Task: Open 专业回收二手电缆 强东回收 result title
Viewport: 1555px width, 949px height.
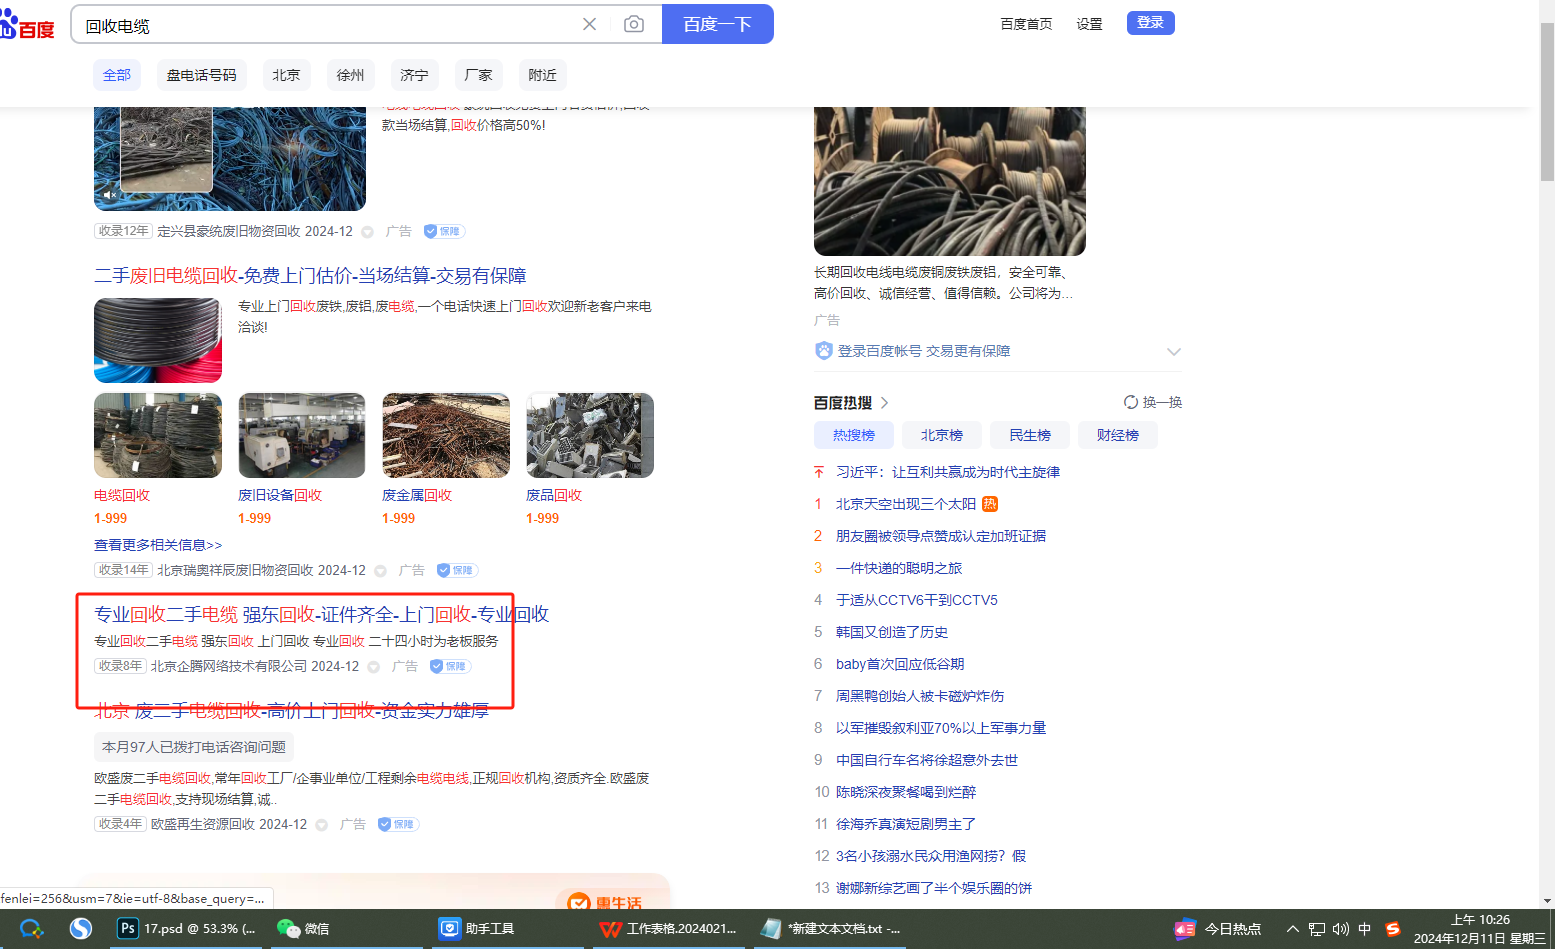Action: [x=321, y=614]
